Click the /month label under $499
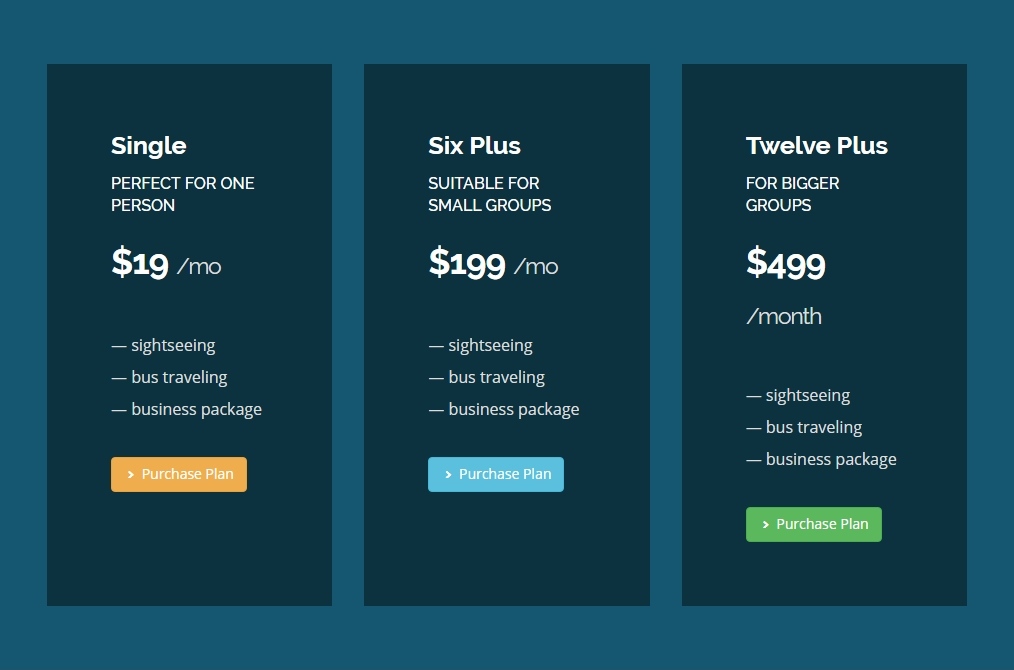The width and height of the screenshot is (1014, 670). click(784, 317)
